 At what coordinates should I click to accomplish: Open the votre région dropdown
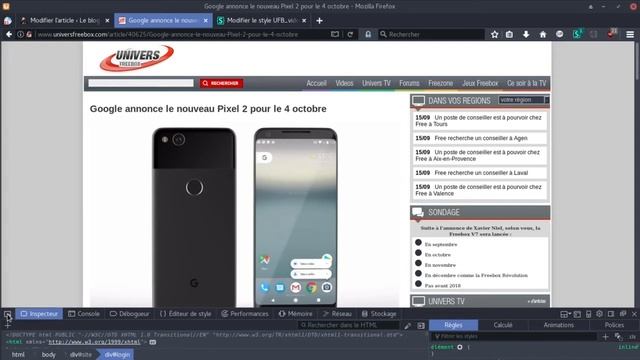pos(524,100)
